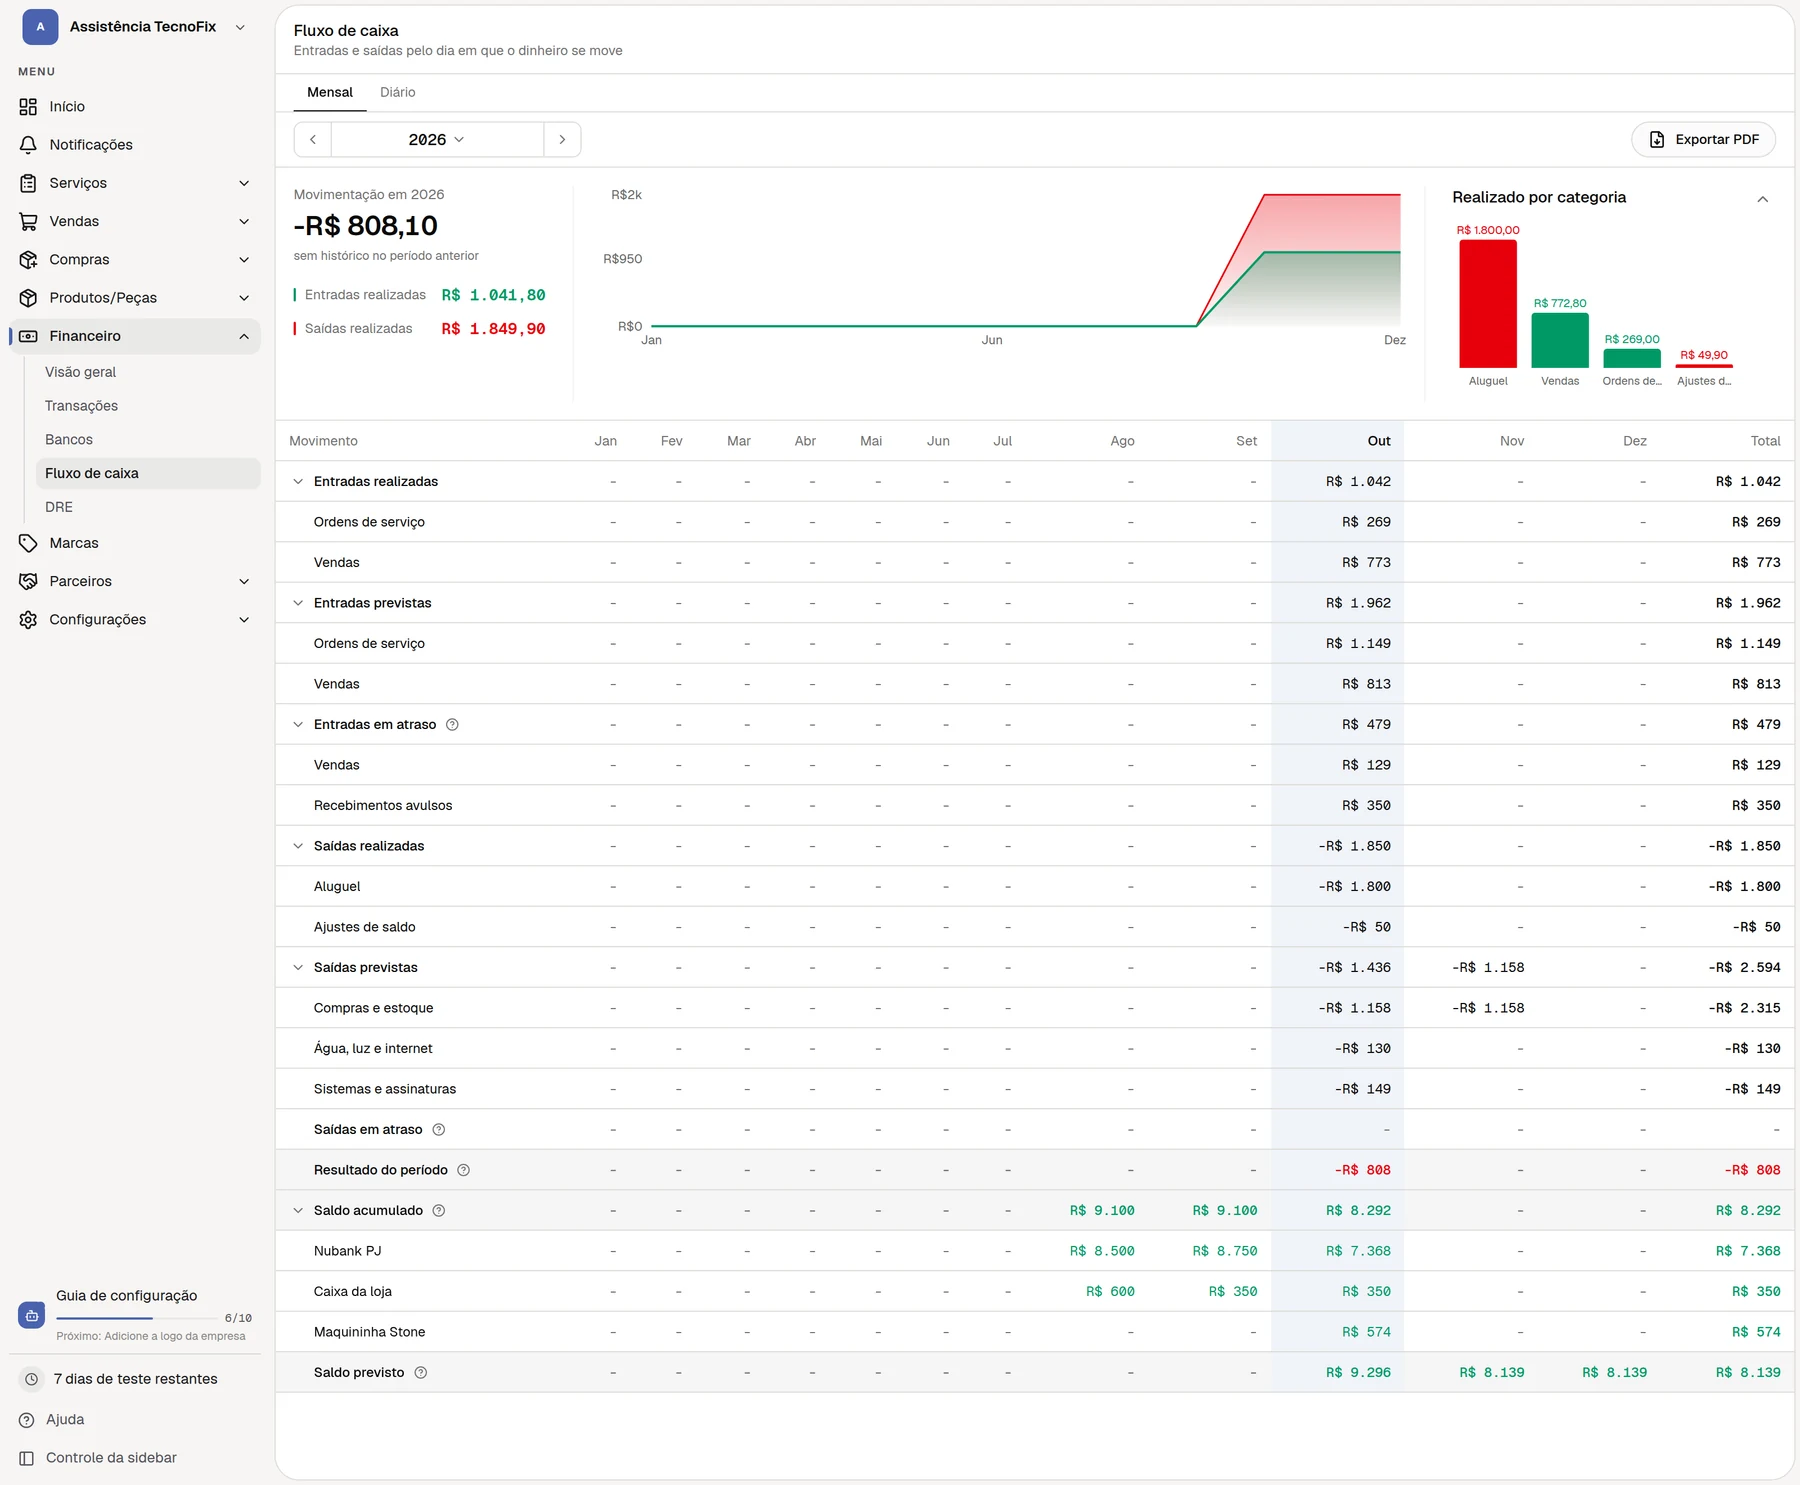Click the red Aluguel bar in chart
The width and height of the screenshot is (1800, 1485).
pos(1488,304)
